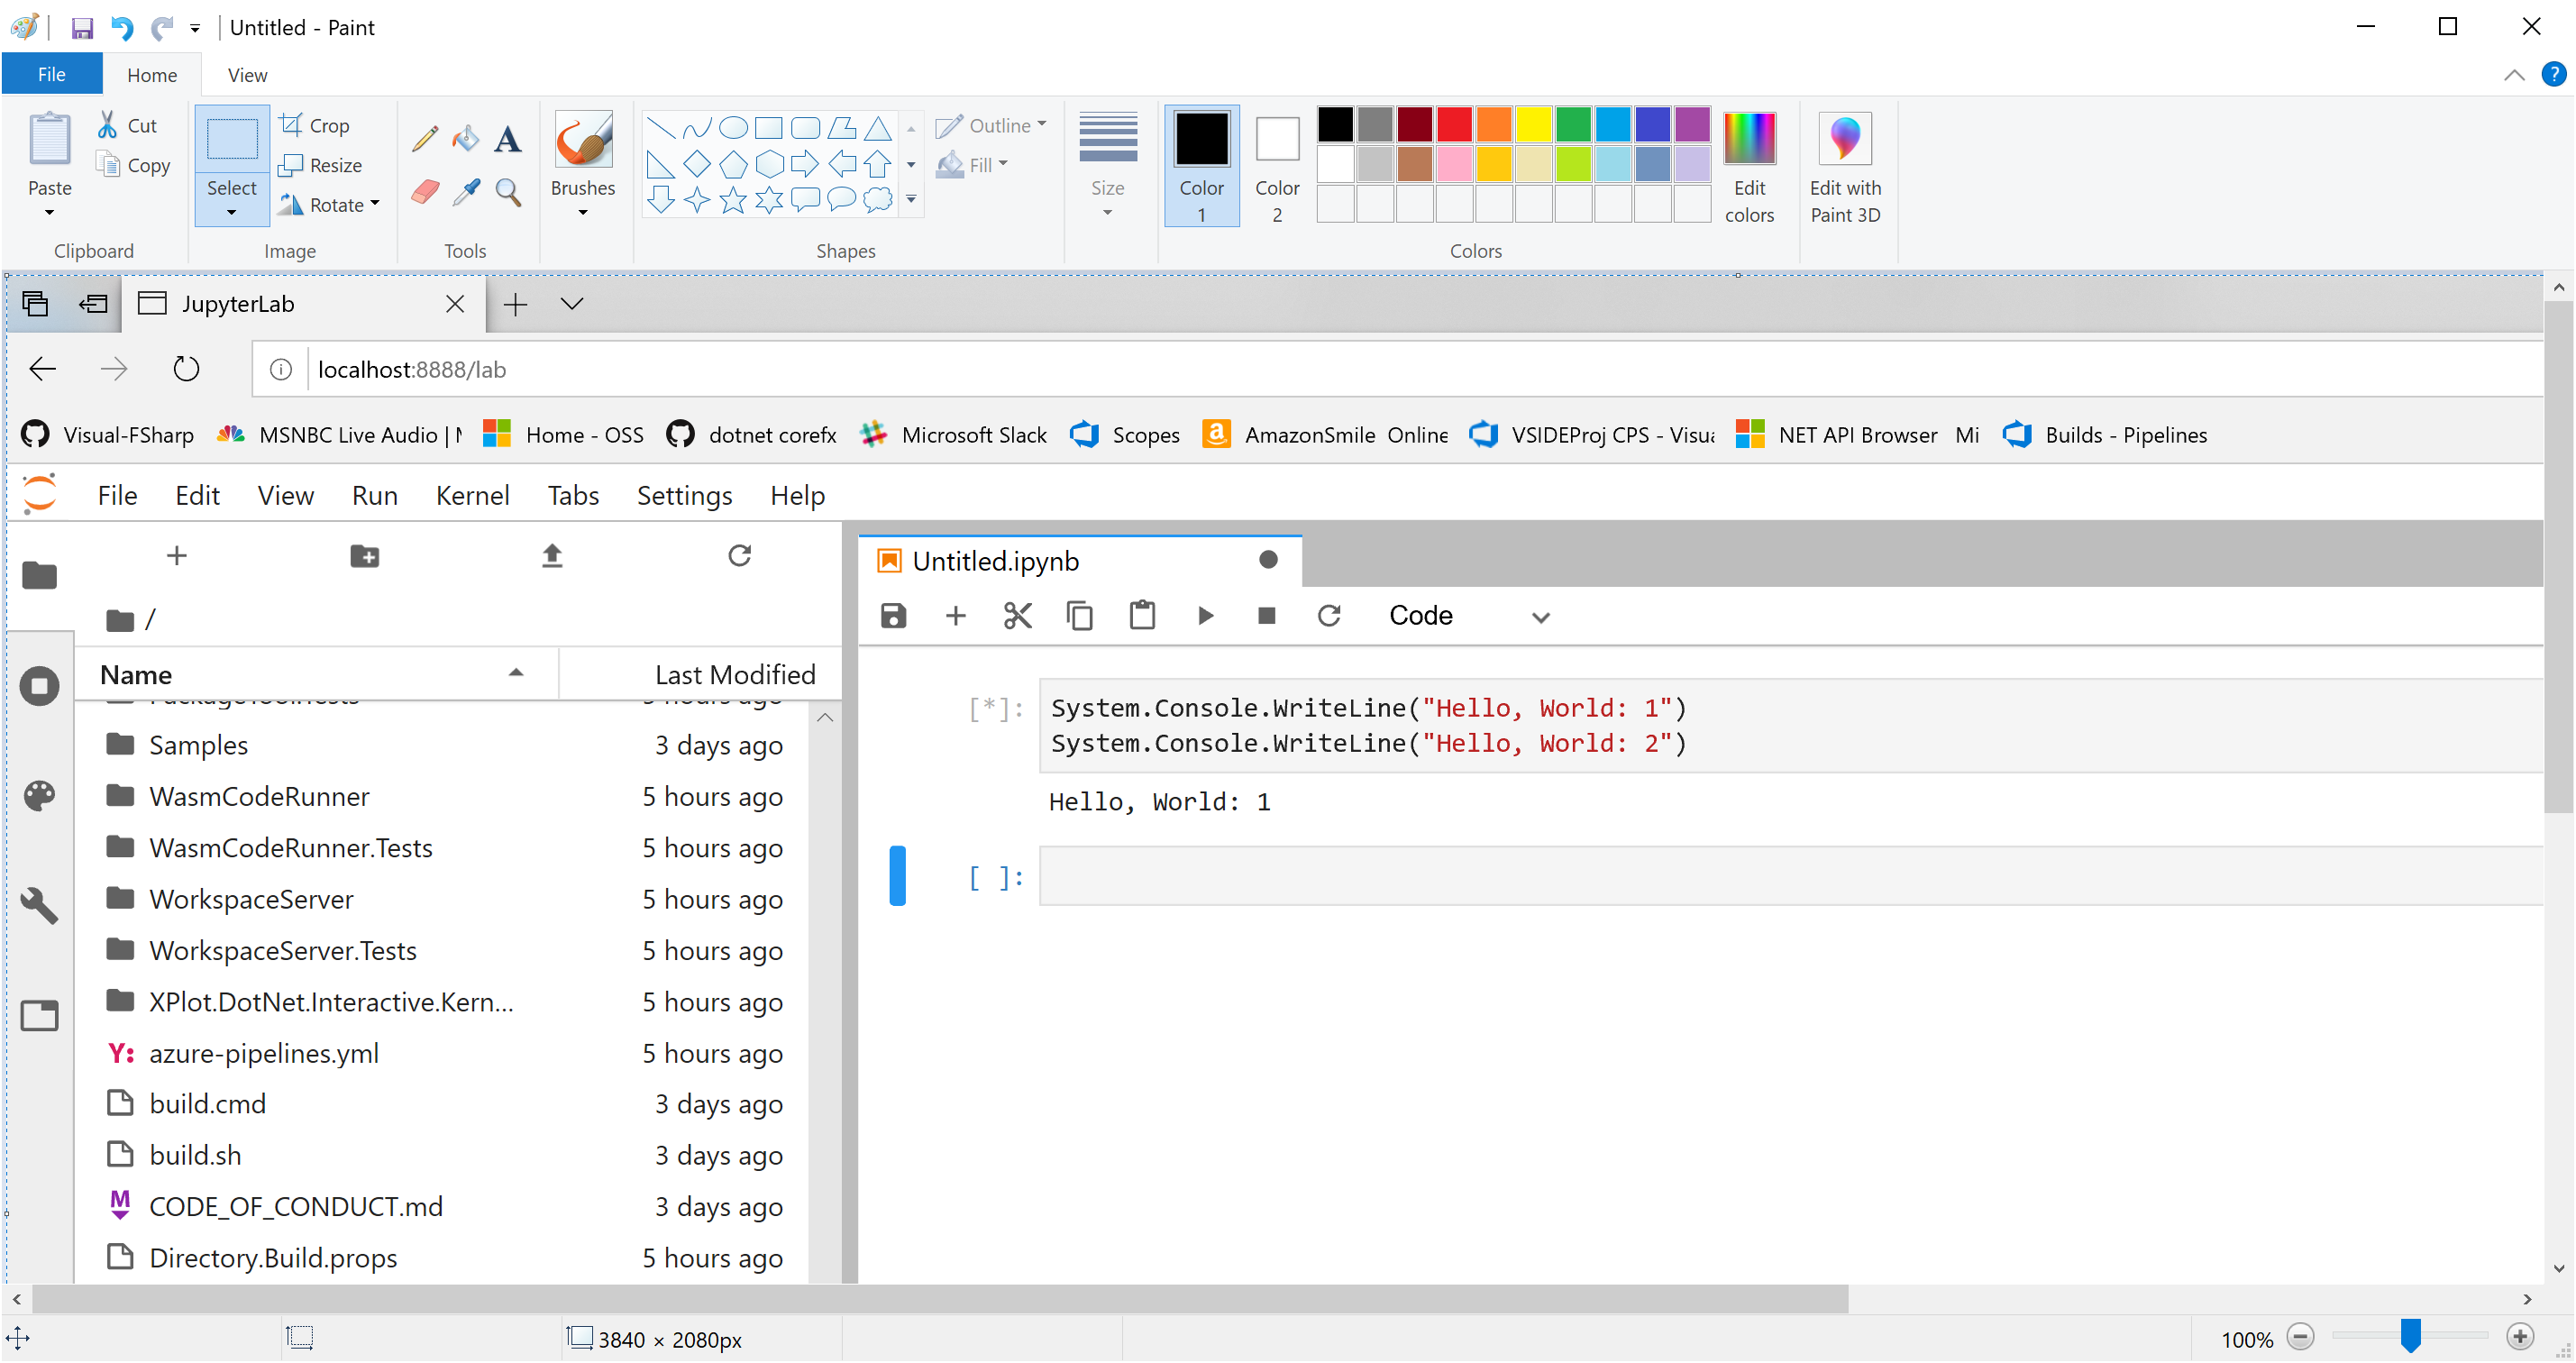Open the Samples folder
Viewport: 2576px width, 1363px height.
[x=198, y=744]
